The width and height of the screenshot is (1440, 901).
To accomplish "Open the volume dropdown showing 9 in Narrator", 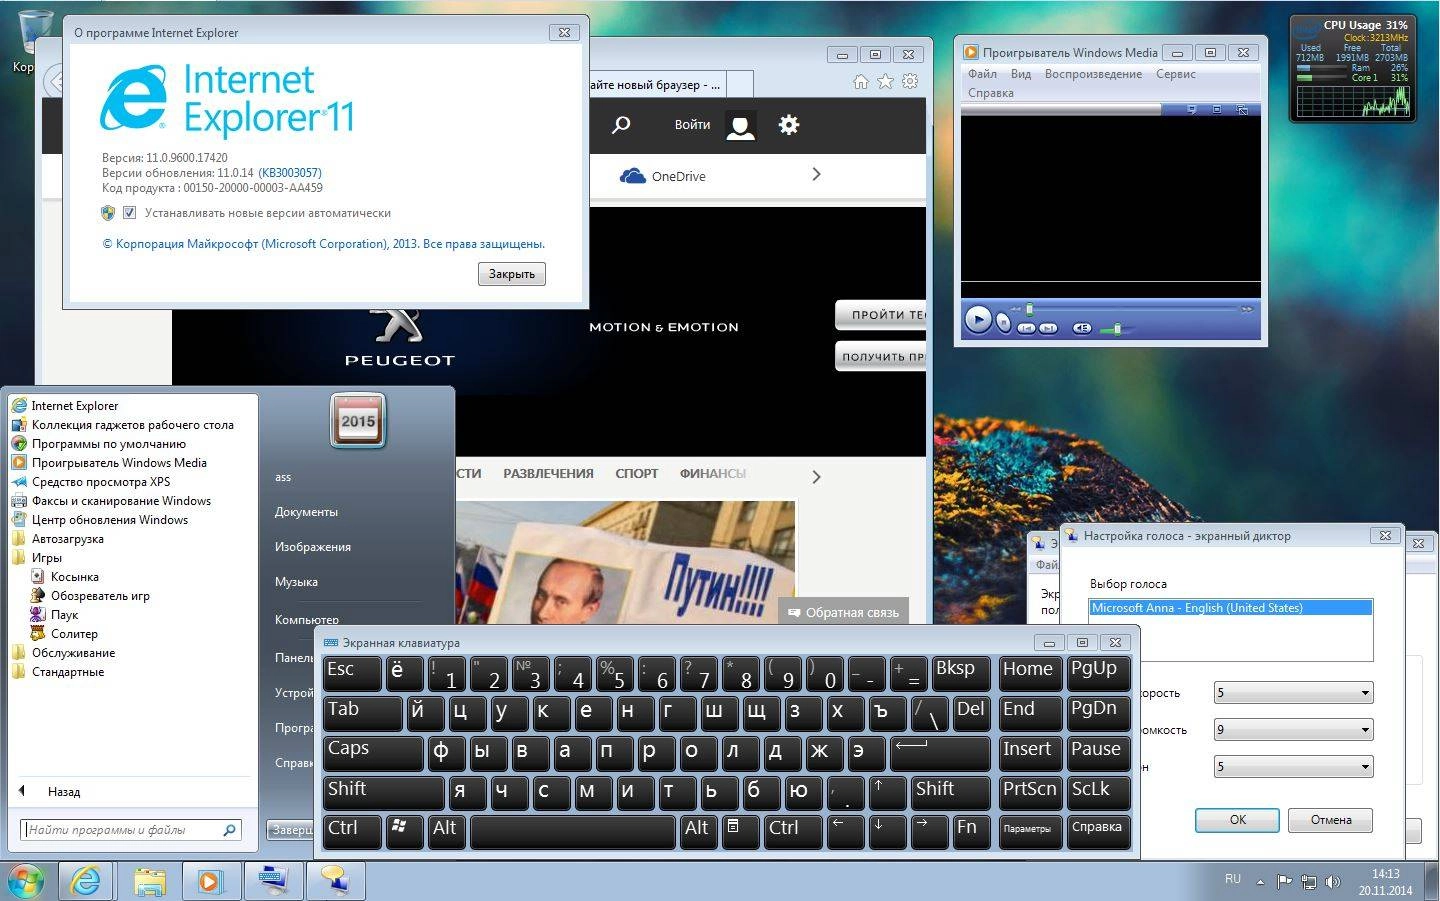I will (1293, 729).
